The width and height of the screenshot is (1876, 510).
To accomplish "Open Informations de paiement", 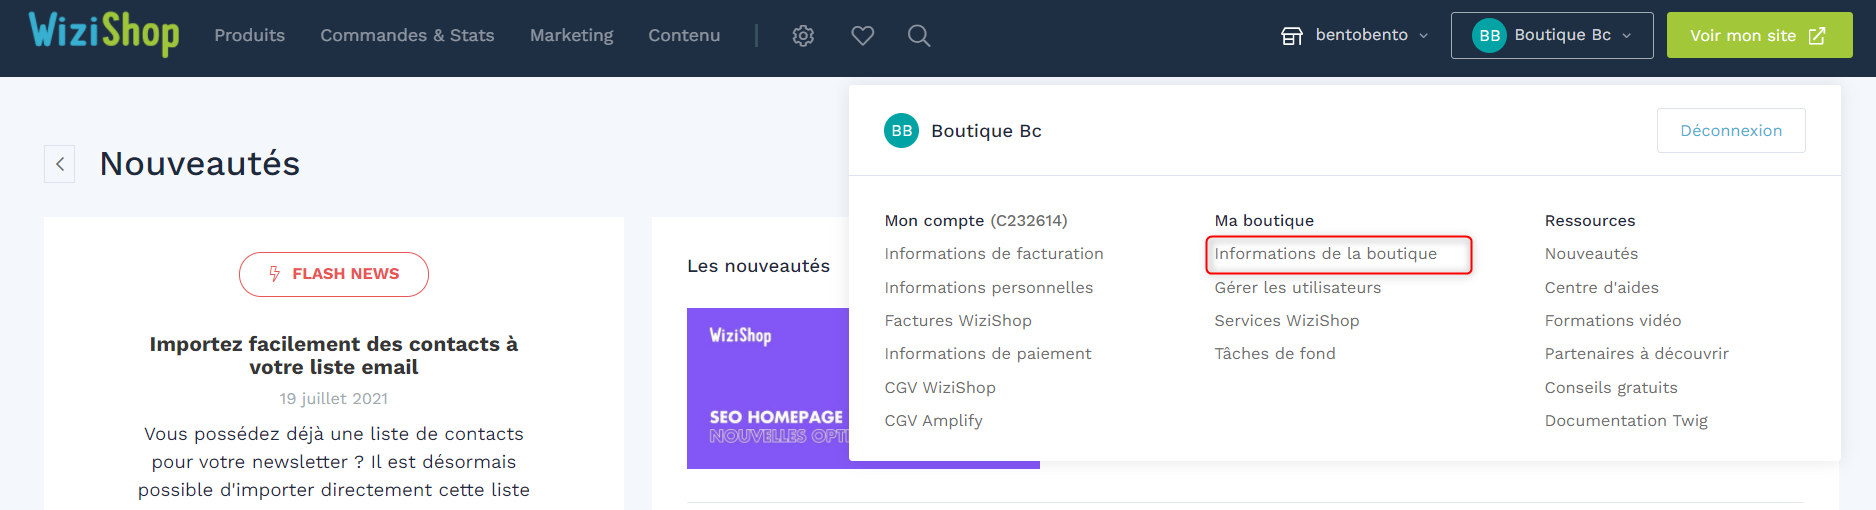I will (x=988, y=354).
